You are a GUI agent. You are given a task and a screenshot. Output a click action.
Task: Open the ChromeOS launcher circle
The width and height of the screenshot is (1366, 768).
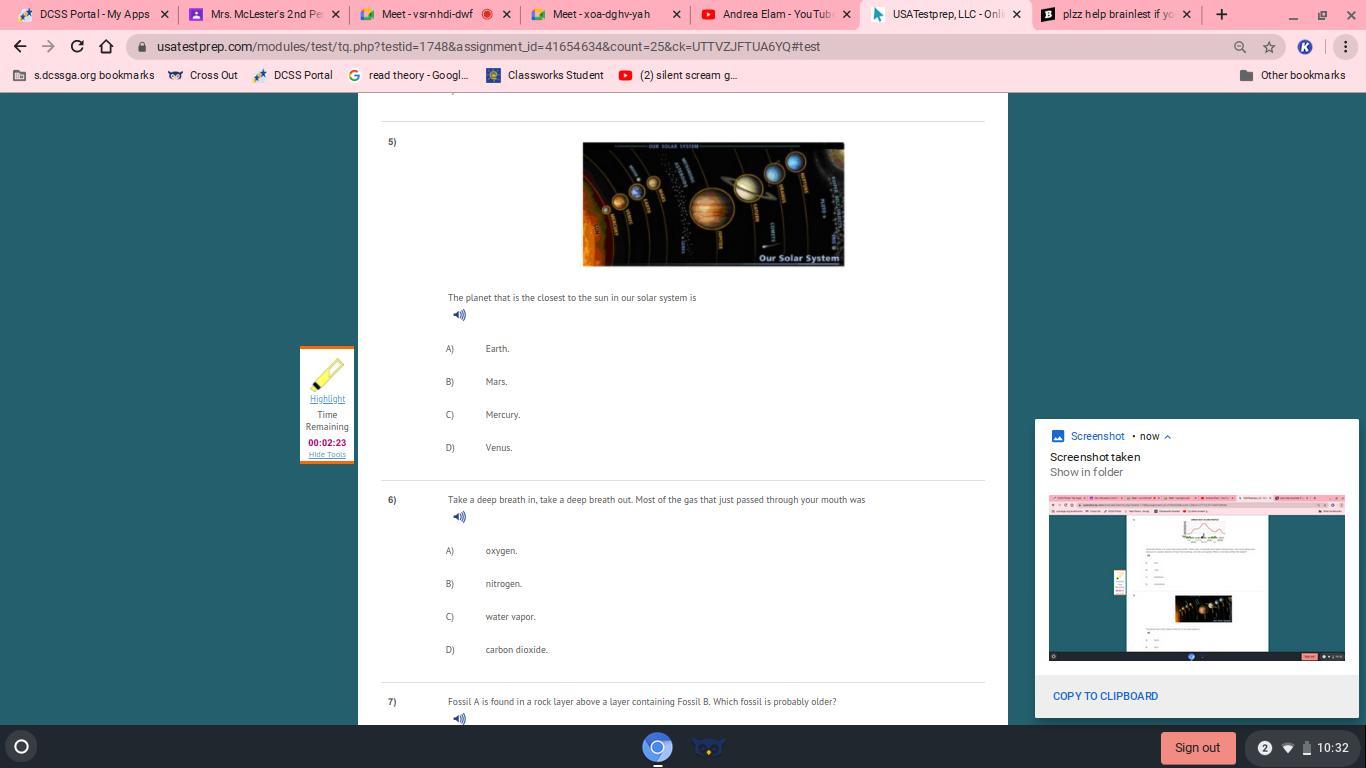(x=21, y=746)
